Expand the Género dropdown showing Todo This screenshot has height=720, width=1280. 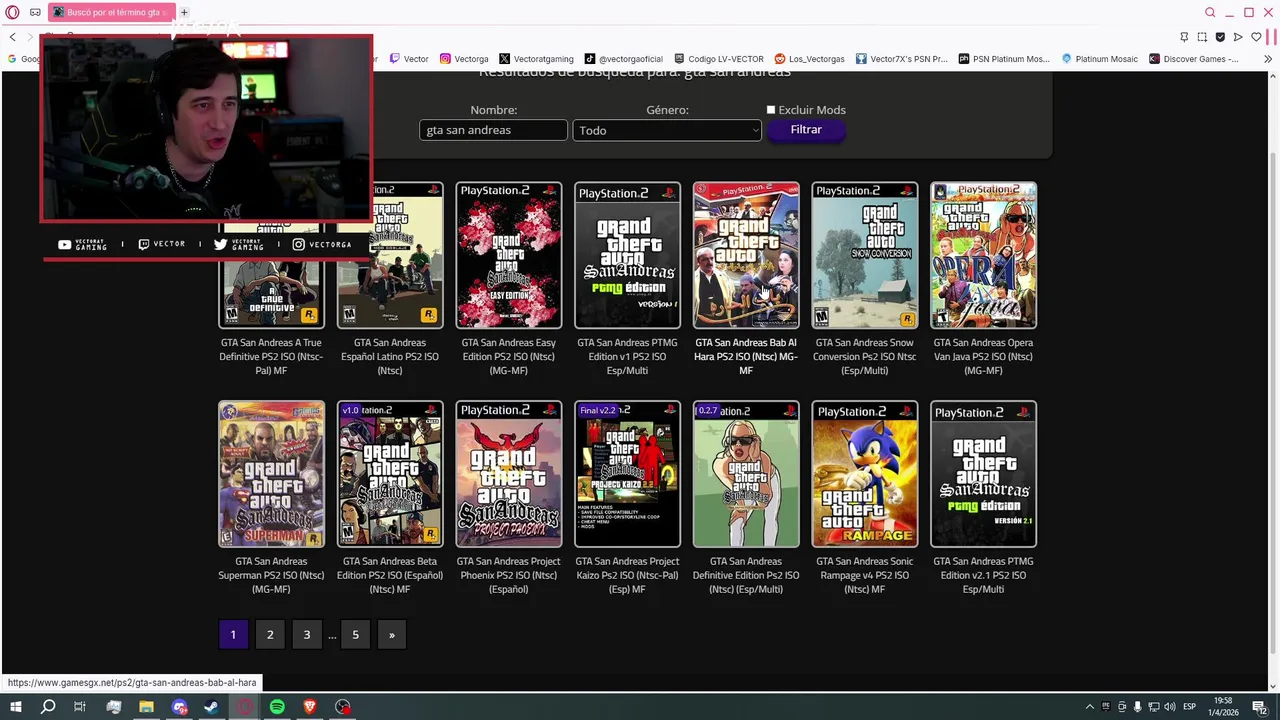(667, 130)
